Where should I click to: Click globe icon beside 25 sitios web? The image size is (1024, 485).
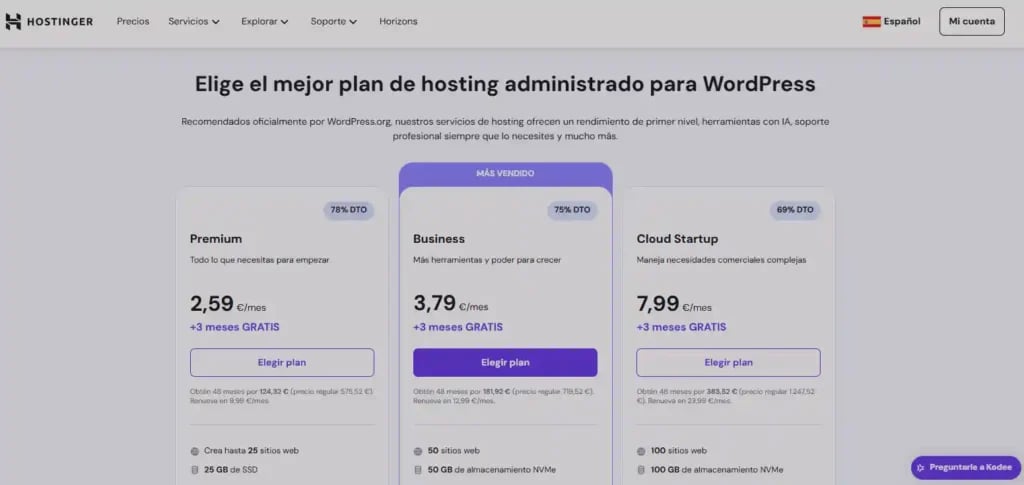[195, 451]
